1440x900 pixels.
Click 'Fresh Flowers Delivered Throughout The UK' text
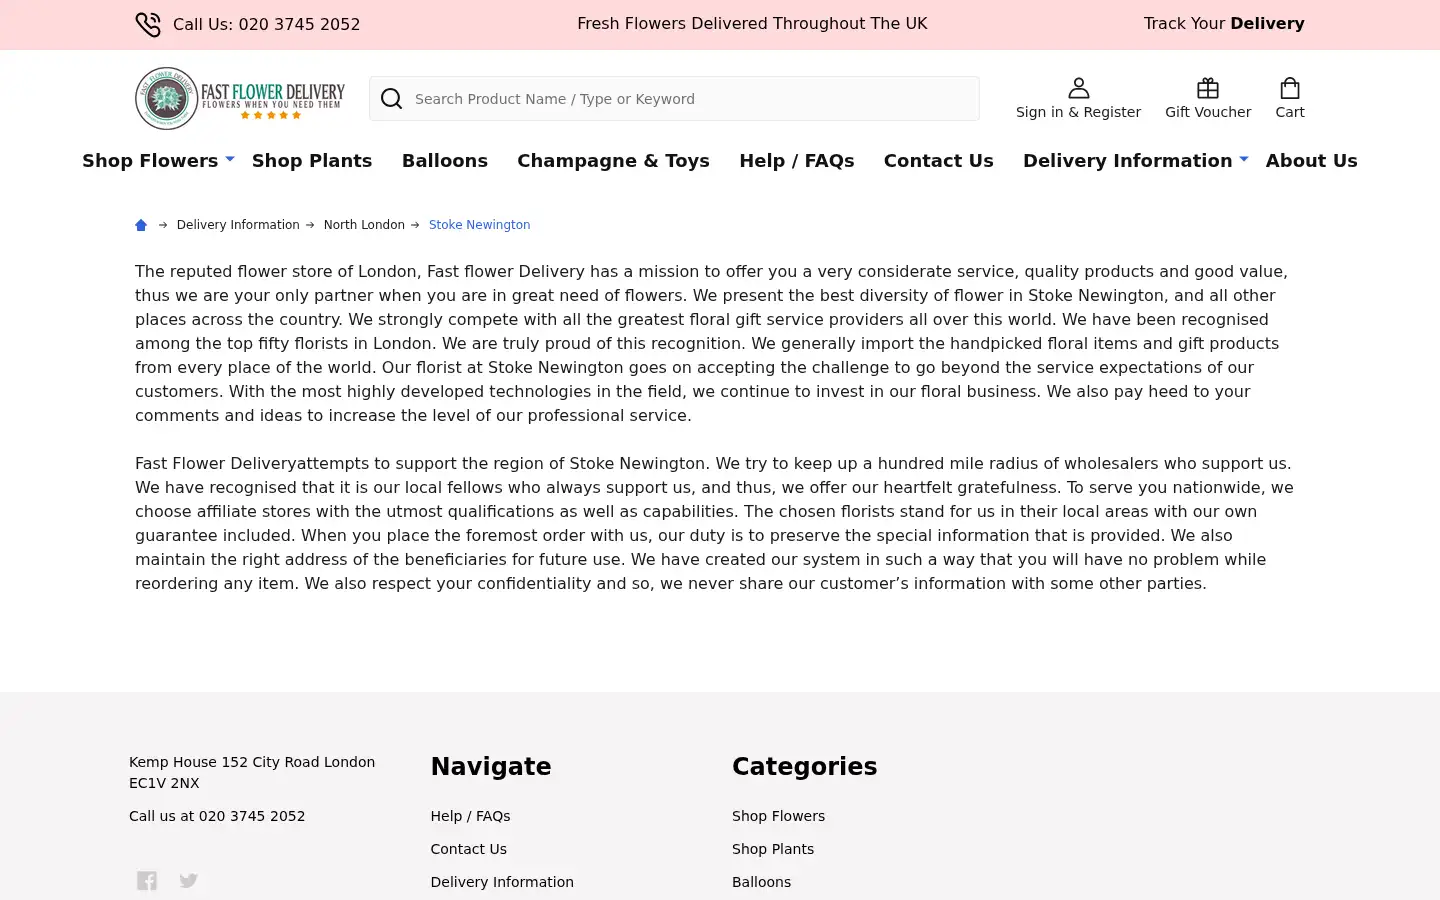pos(752,23)
